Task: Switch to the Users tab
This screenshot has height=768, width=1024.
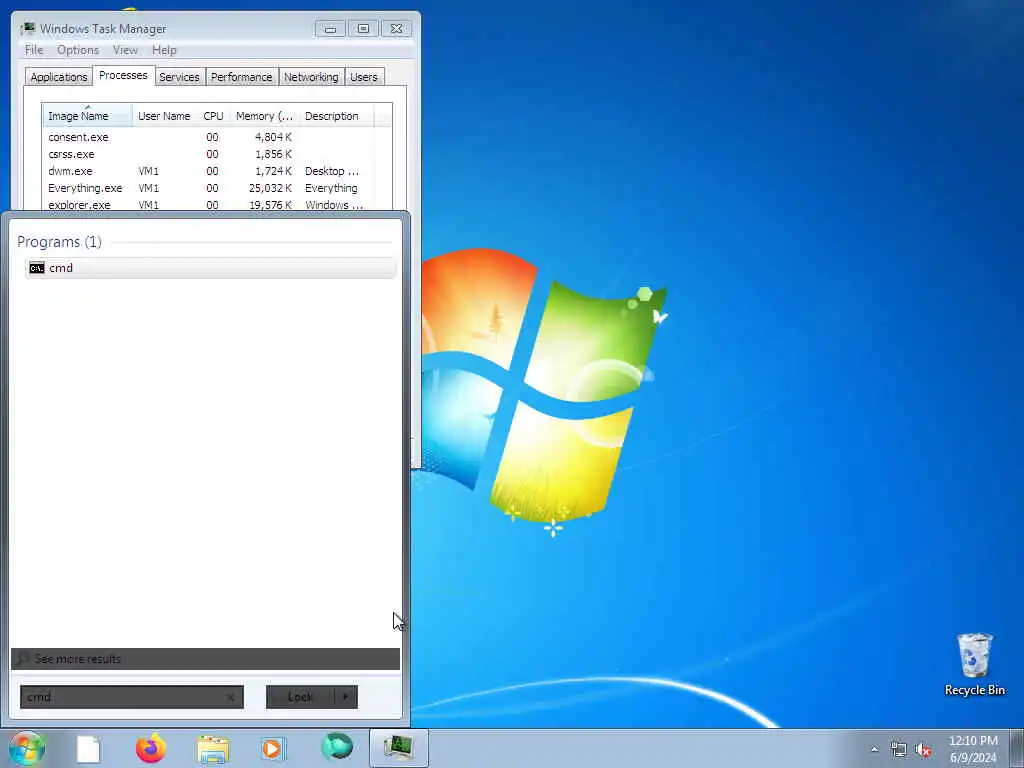Action: 364,77
